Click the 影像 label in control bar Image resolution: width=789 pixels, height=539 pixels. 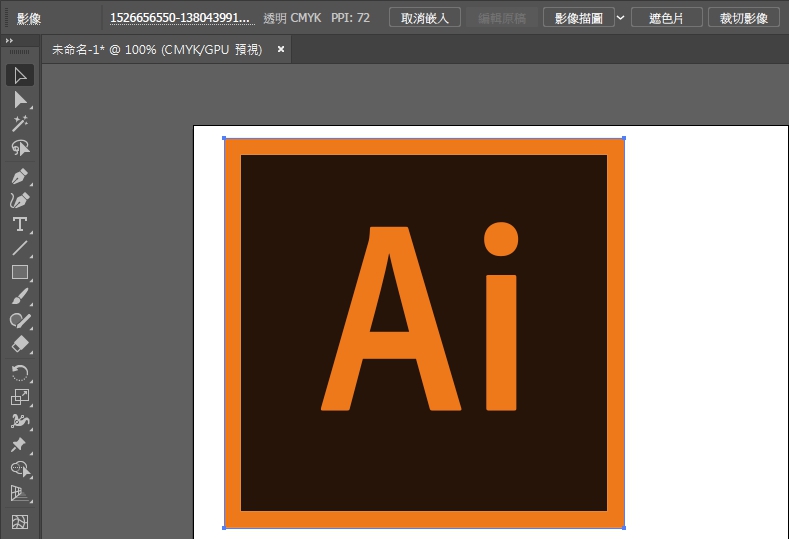click(x=29, y=18)
